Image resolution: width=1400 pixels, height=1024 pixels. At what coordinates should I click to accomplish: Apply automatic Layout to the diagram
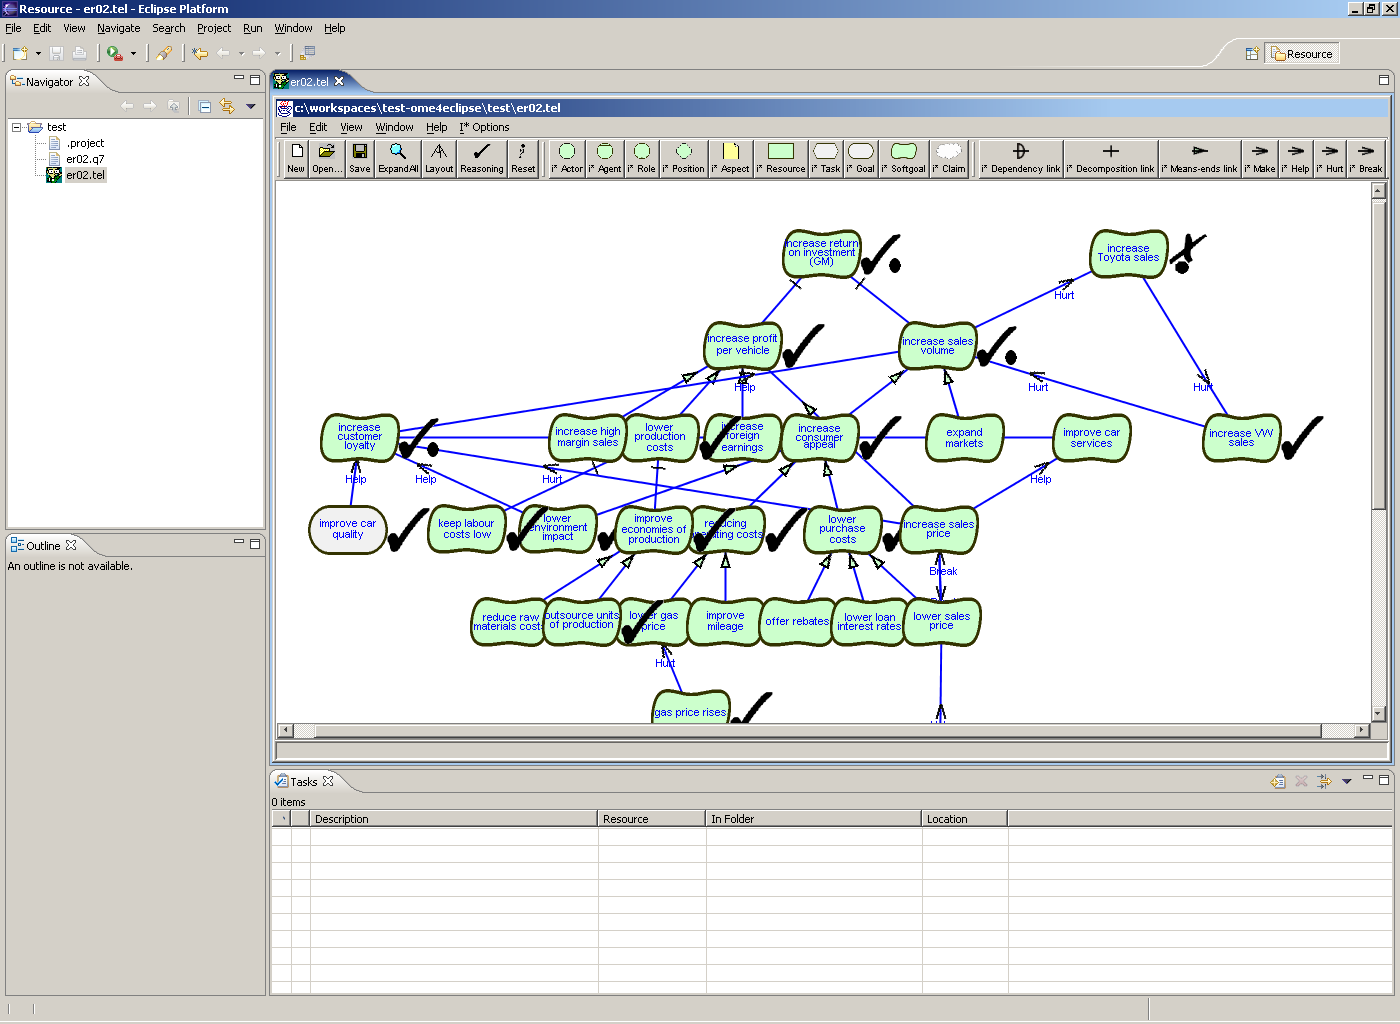tap(439, 158)
